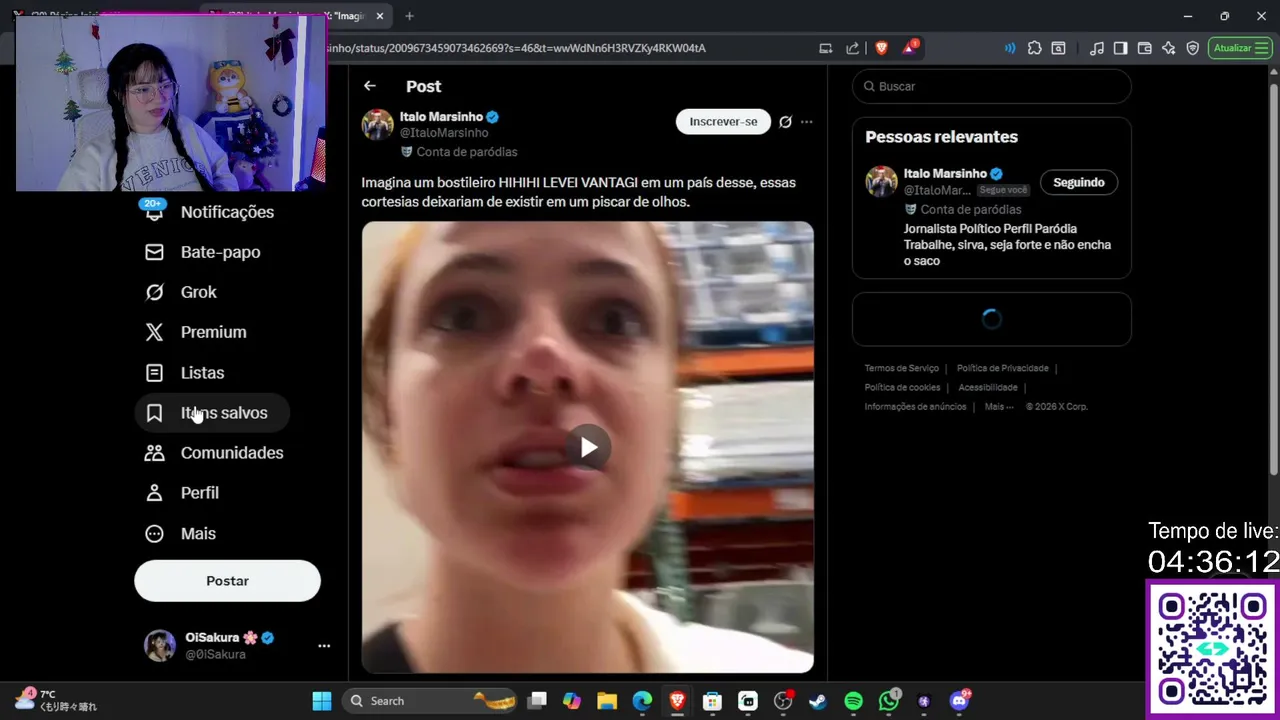Open Italo Marsinho in Pessoas relevantes
The width and height of the screenshot is (1280, 720).
tap(945, 174)
